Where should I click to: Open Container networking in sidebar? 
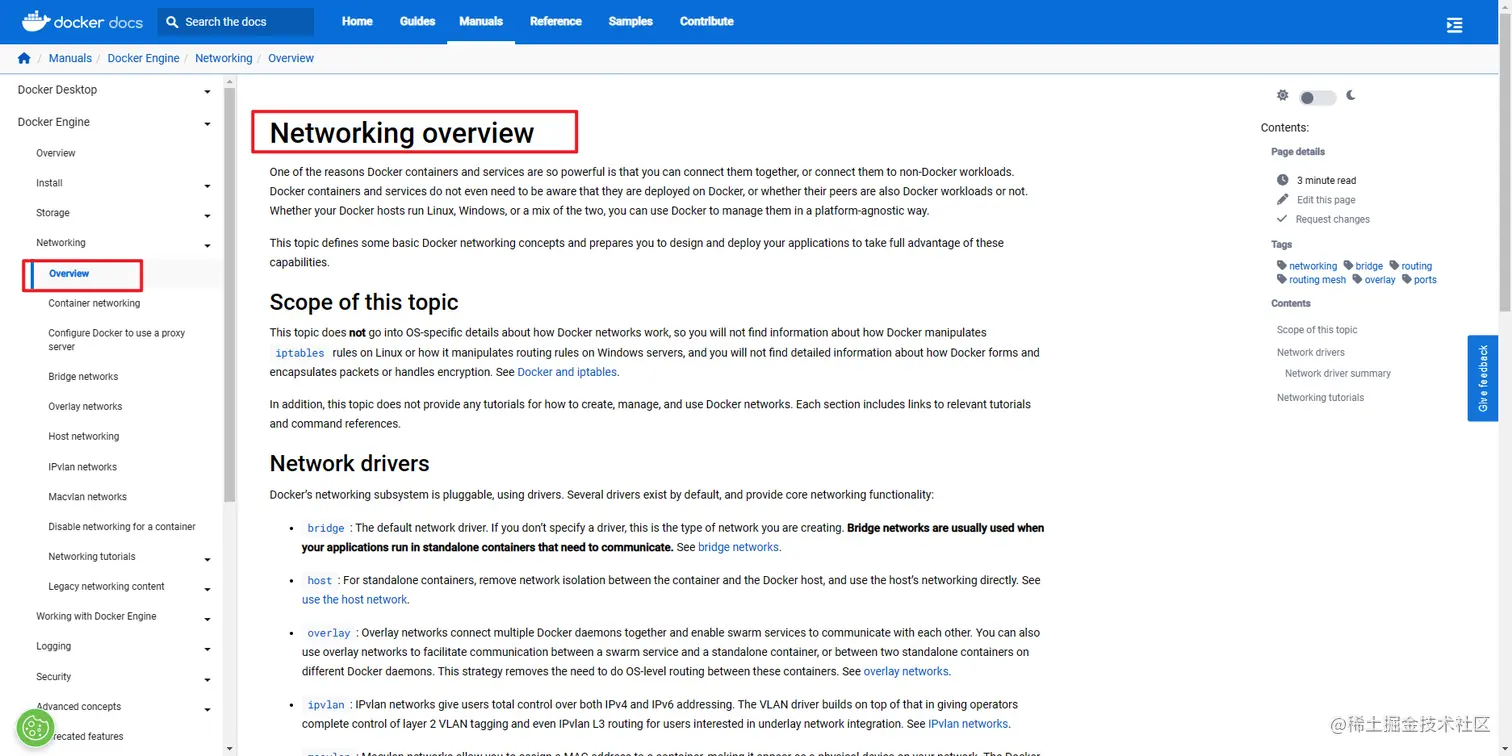[94, 303]
